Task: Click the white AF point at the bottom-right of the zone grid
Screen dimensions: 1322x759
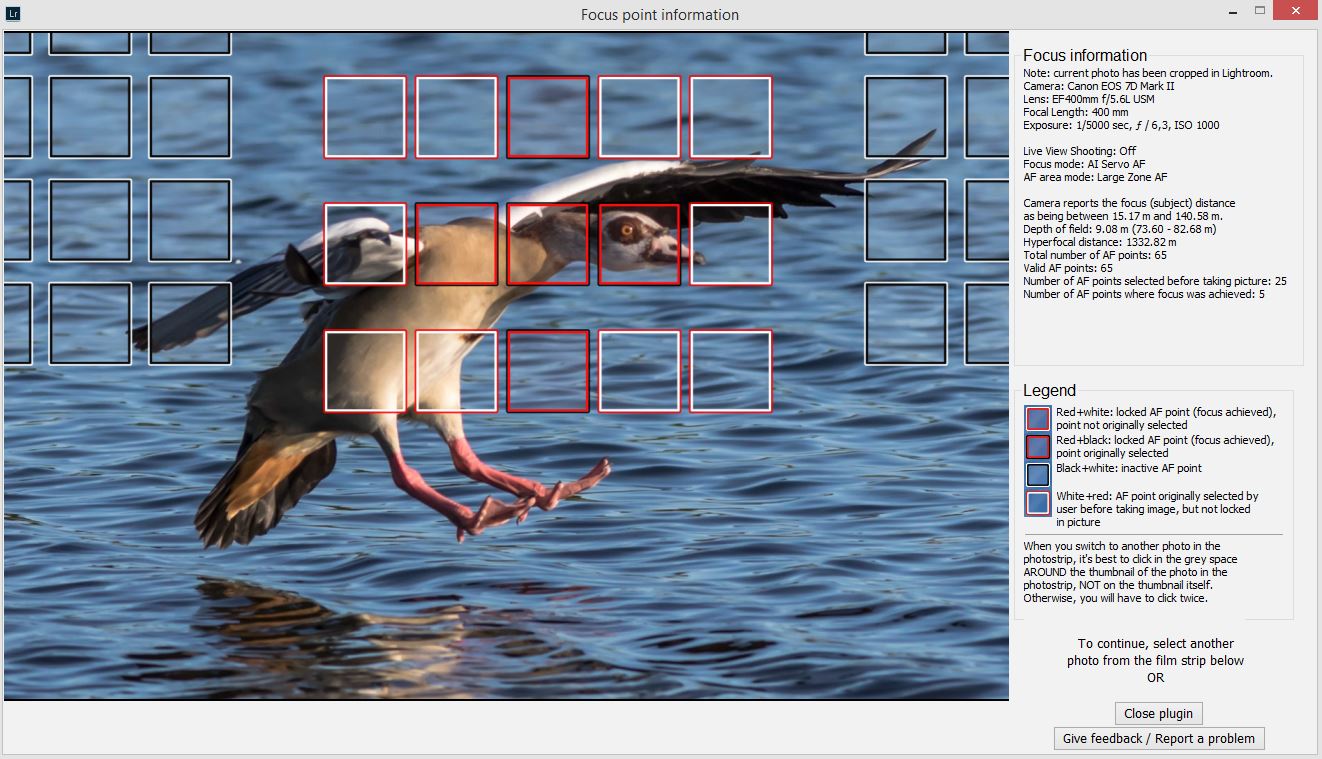Action: 730,371
